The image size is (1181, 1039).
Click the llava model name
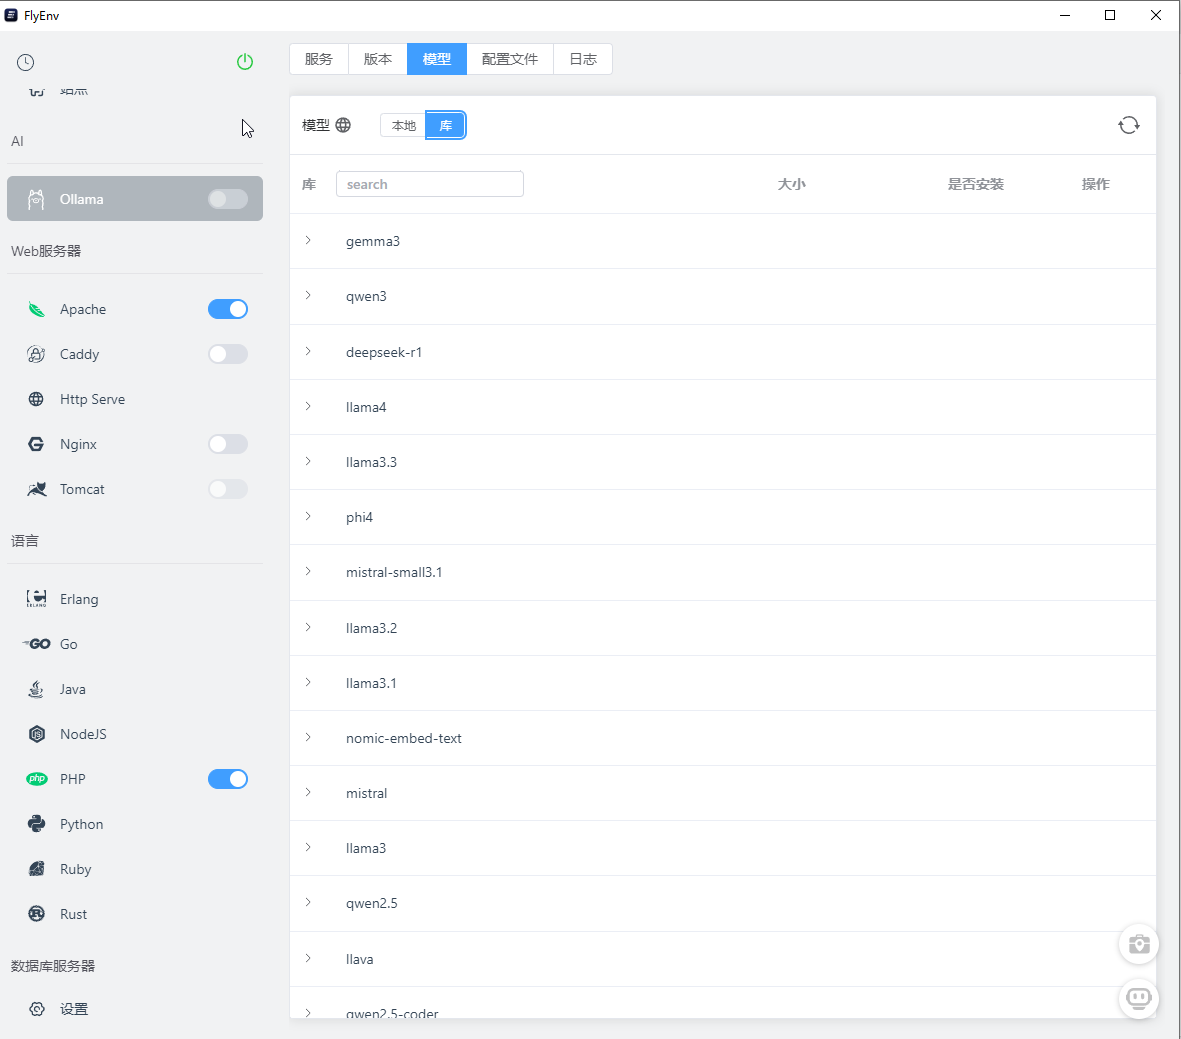(x=360, y=959)
